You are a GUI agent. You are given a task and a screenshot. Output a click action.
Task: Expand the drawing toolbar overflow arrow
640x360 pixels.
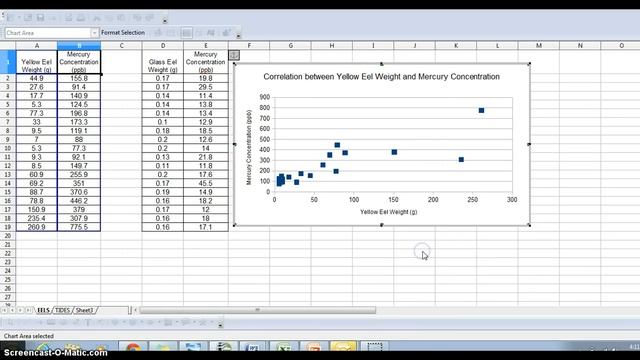coord(220,325)
